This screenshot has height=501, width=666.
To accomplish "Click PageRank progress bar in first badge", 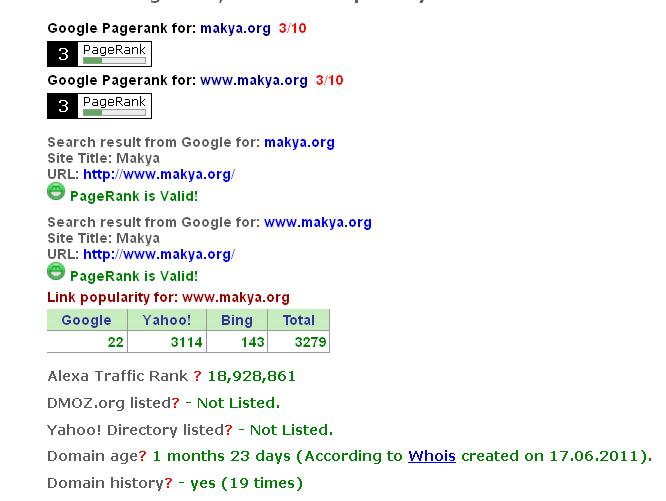I will pyautogui.click(x=114, y=61).
